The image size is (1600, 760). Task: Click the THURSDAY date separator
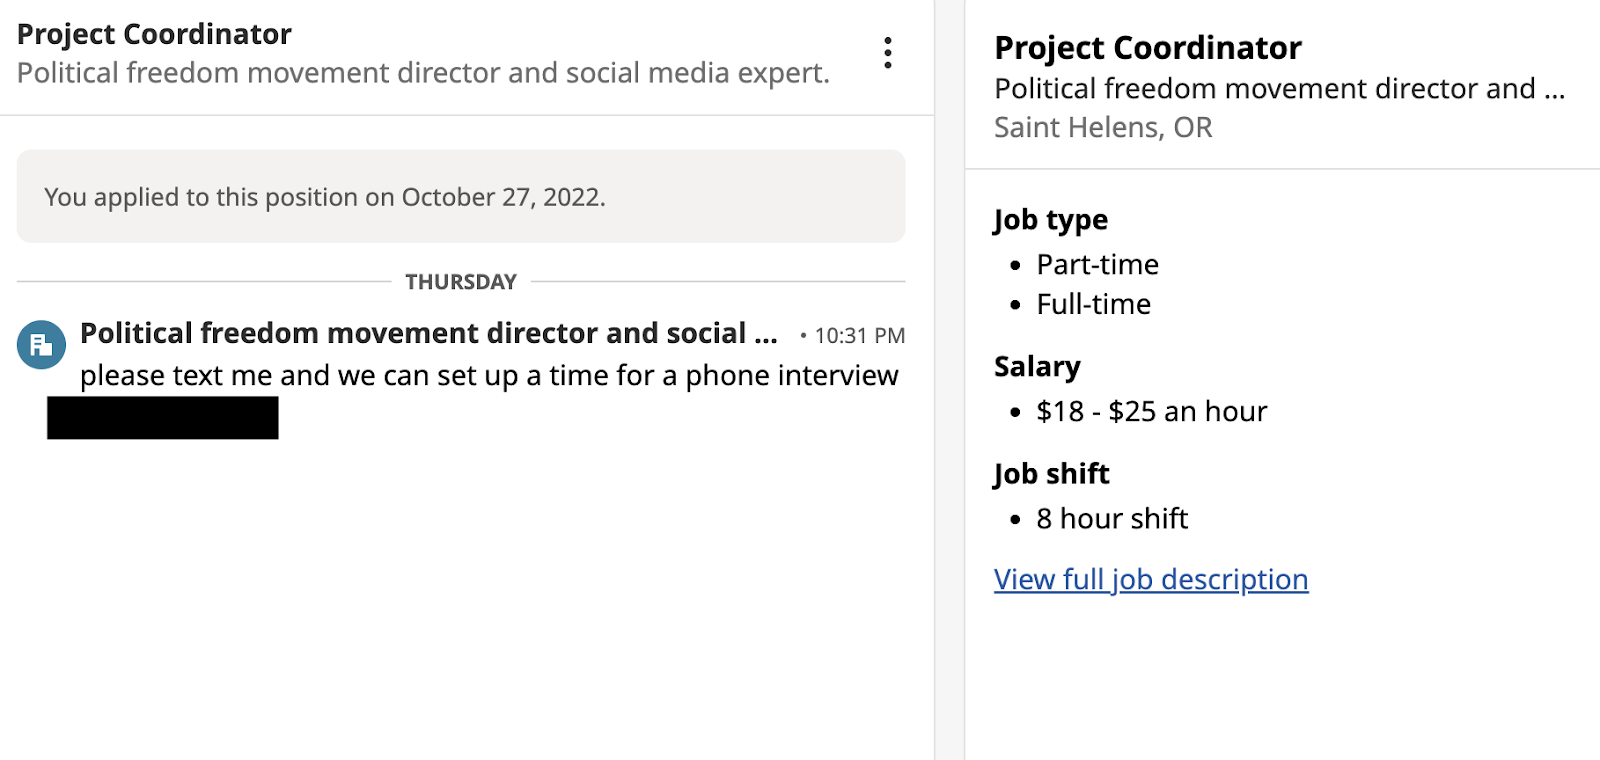461,282
